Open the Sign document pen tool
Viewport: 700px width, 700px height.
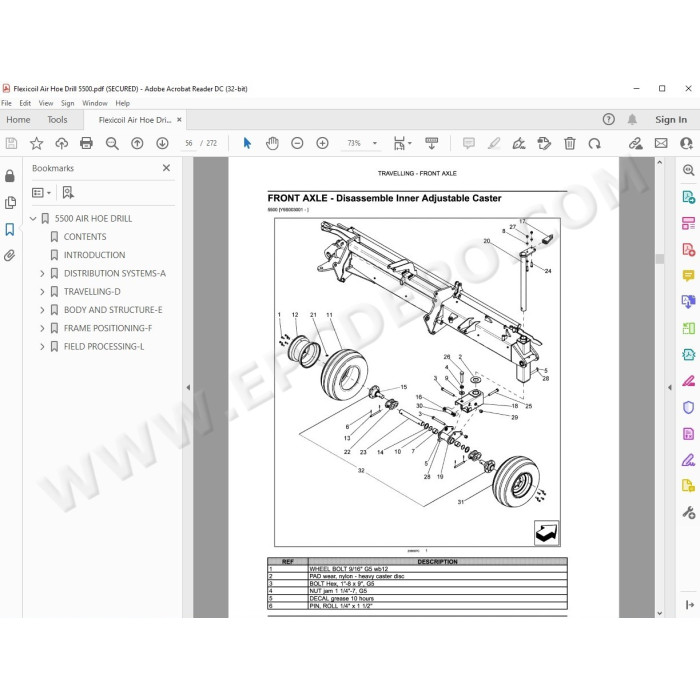click(x=519, y=143)
